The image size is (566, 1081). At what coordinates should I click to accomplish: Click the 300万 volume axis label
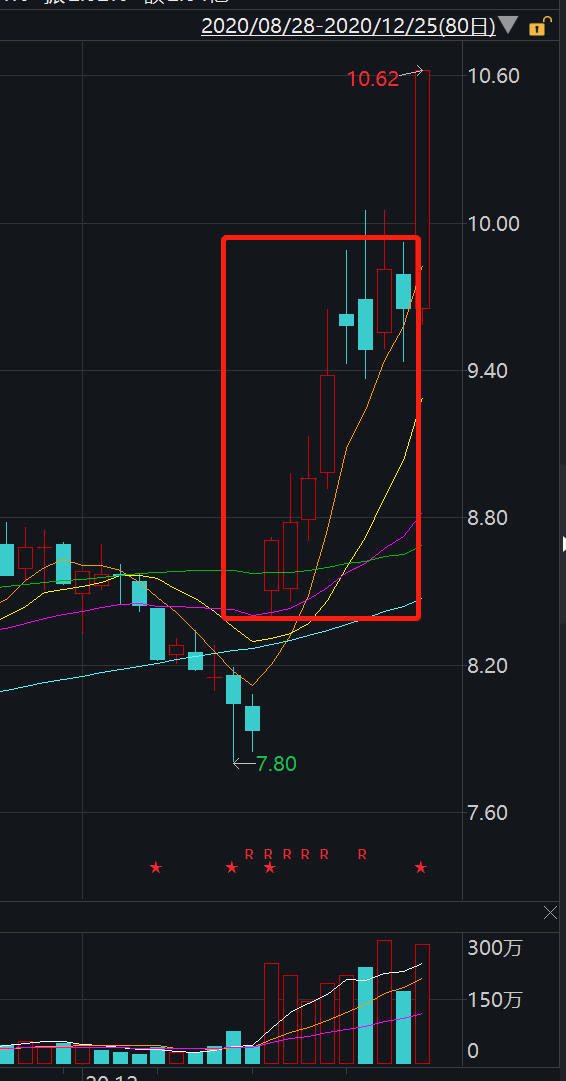[495, 948]
